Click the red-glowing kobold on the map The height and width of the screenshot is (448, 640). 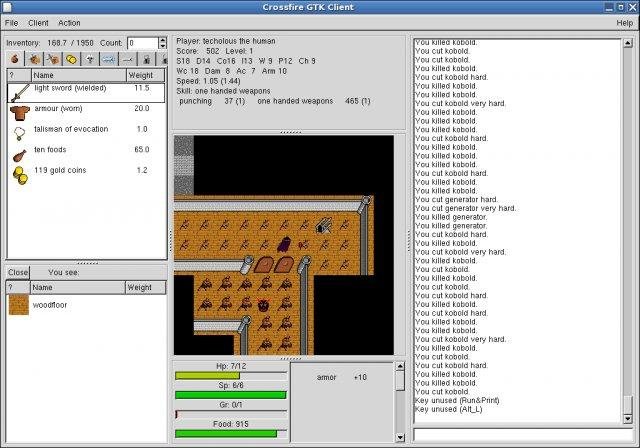pyautogui.click(x=264, y=304)
